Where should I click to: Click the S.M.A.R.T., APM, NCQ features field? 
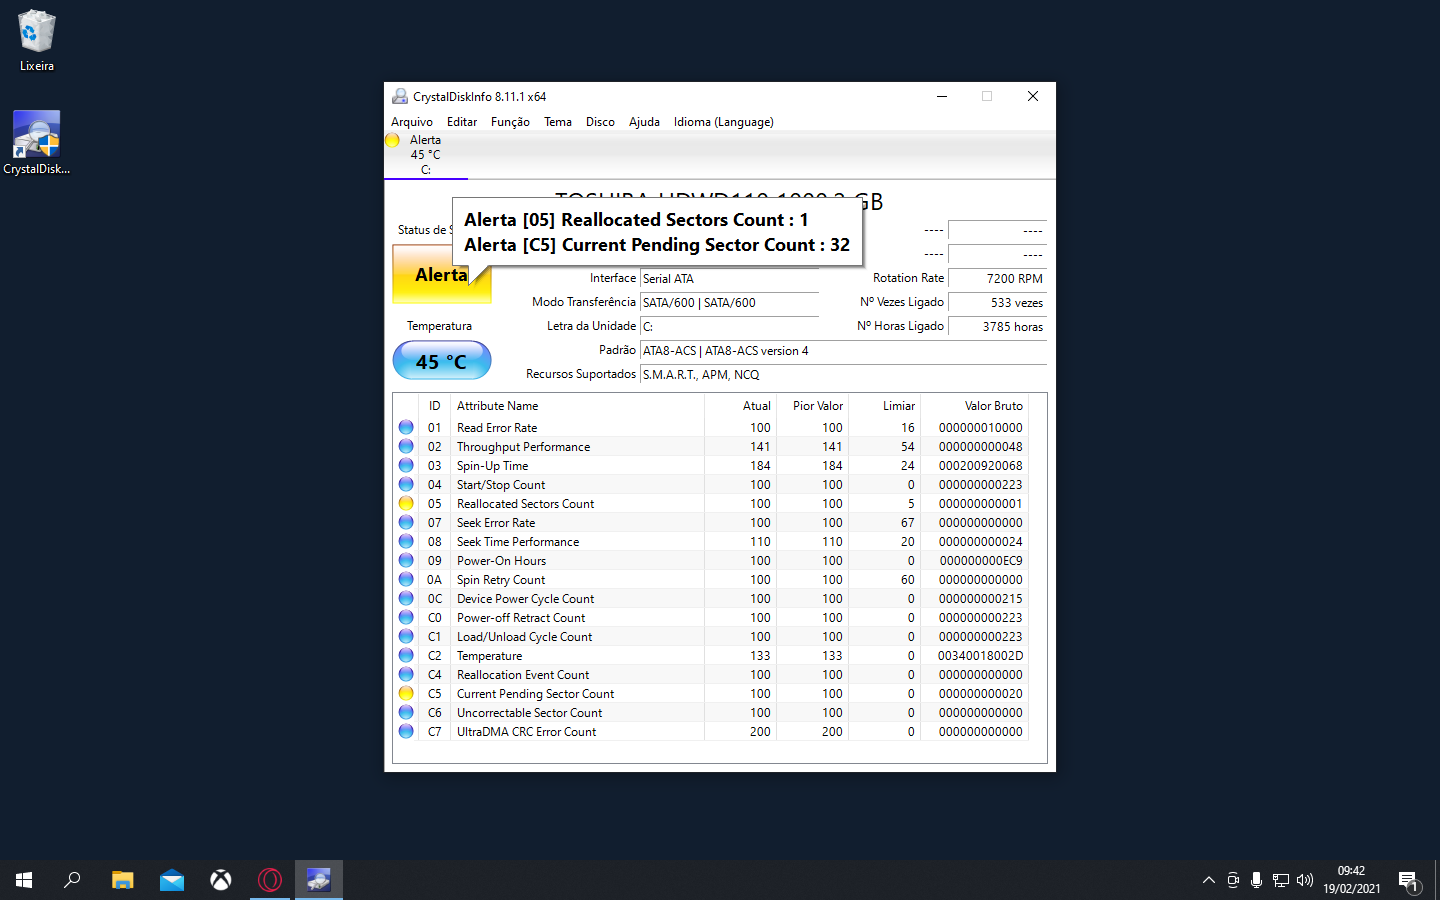tap(843, 375)
